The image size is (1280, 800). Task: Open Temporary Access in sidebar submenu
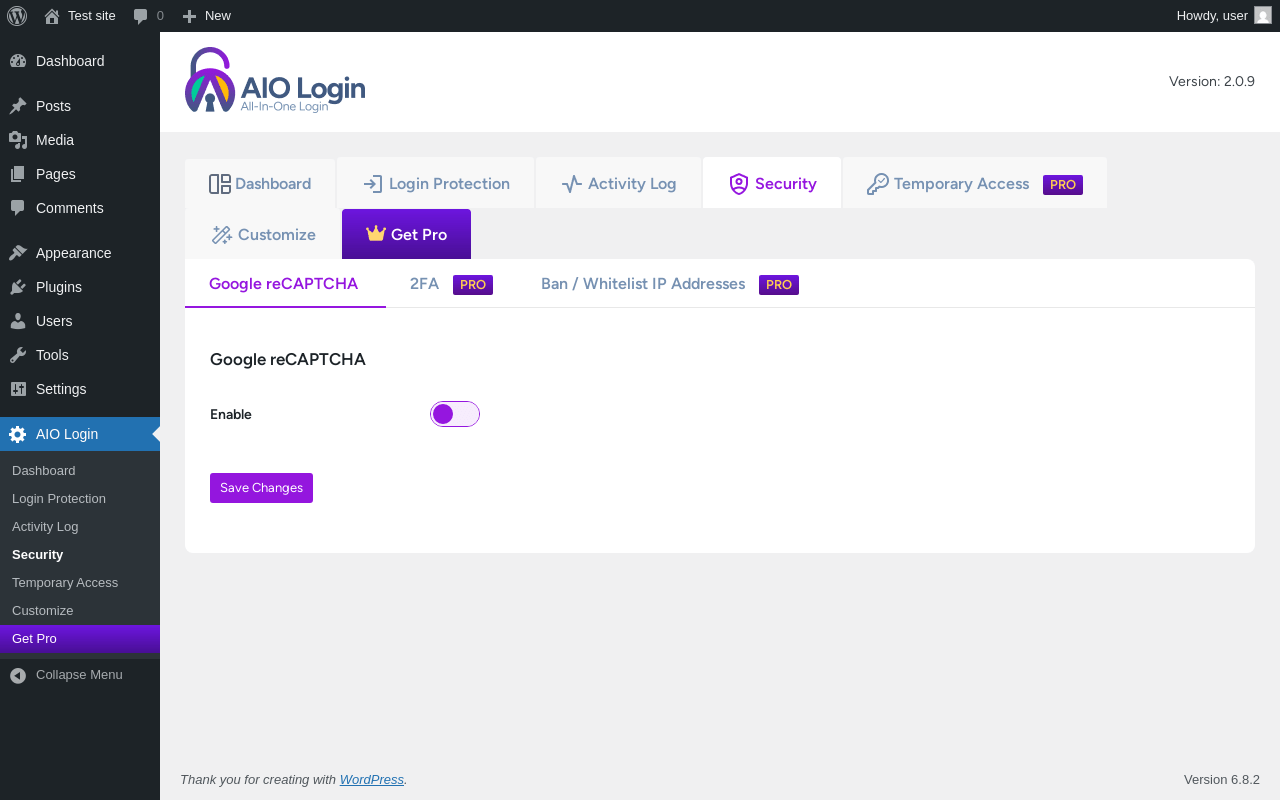tap(80, 582)
